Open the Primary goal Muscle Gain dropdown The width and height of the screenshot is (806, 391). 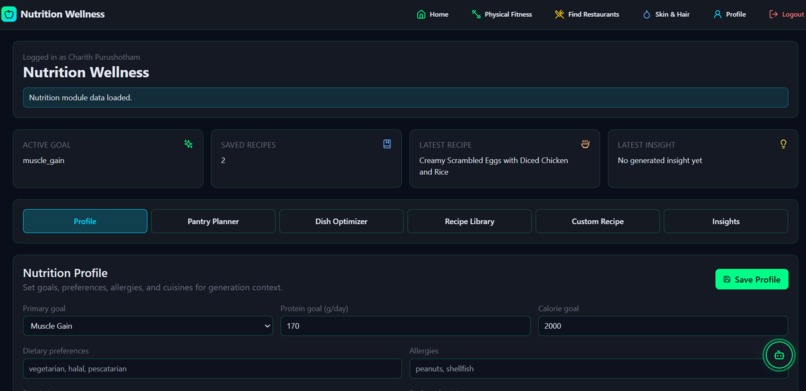coord(148,326)
